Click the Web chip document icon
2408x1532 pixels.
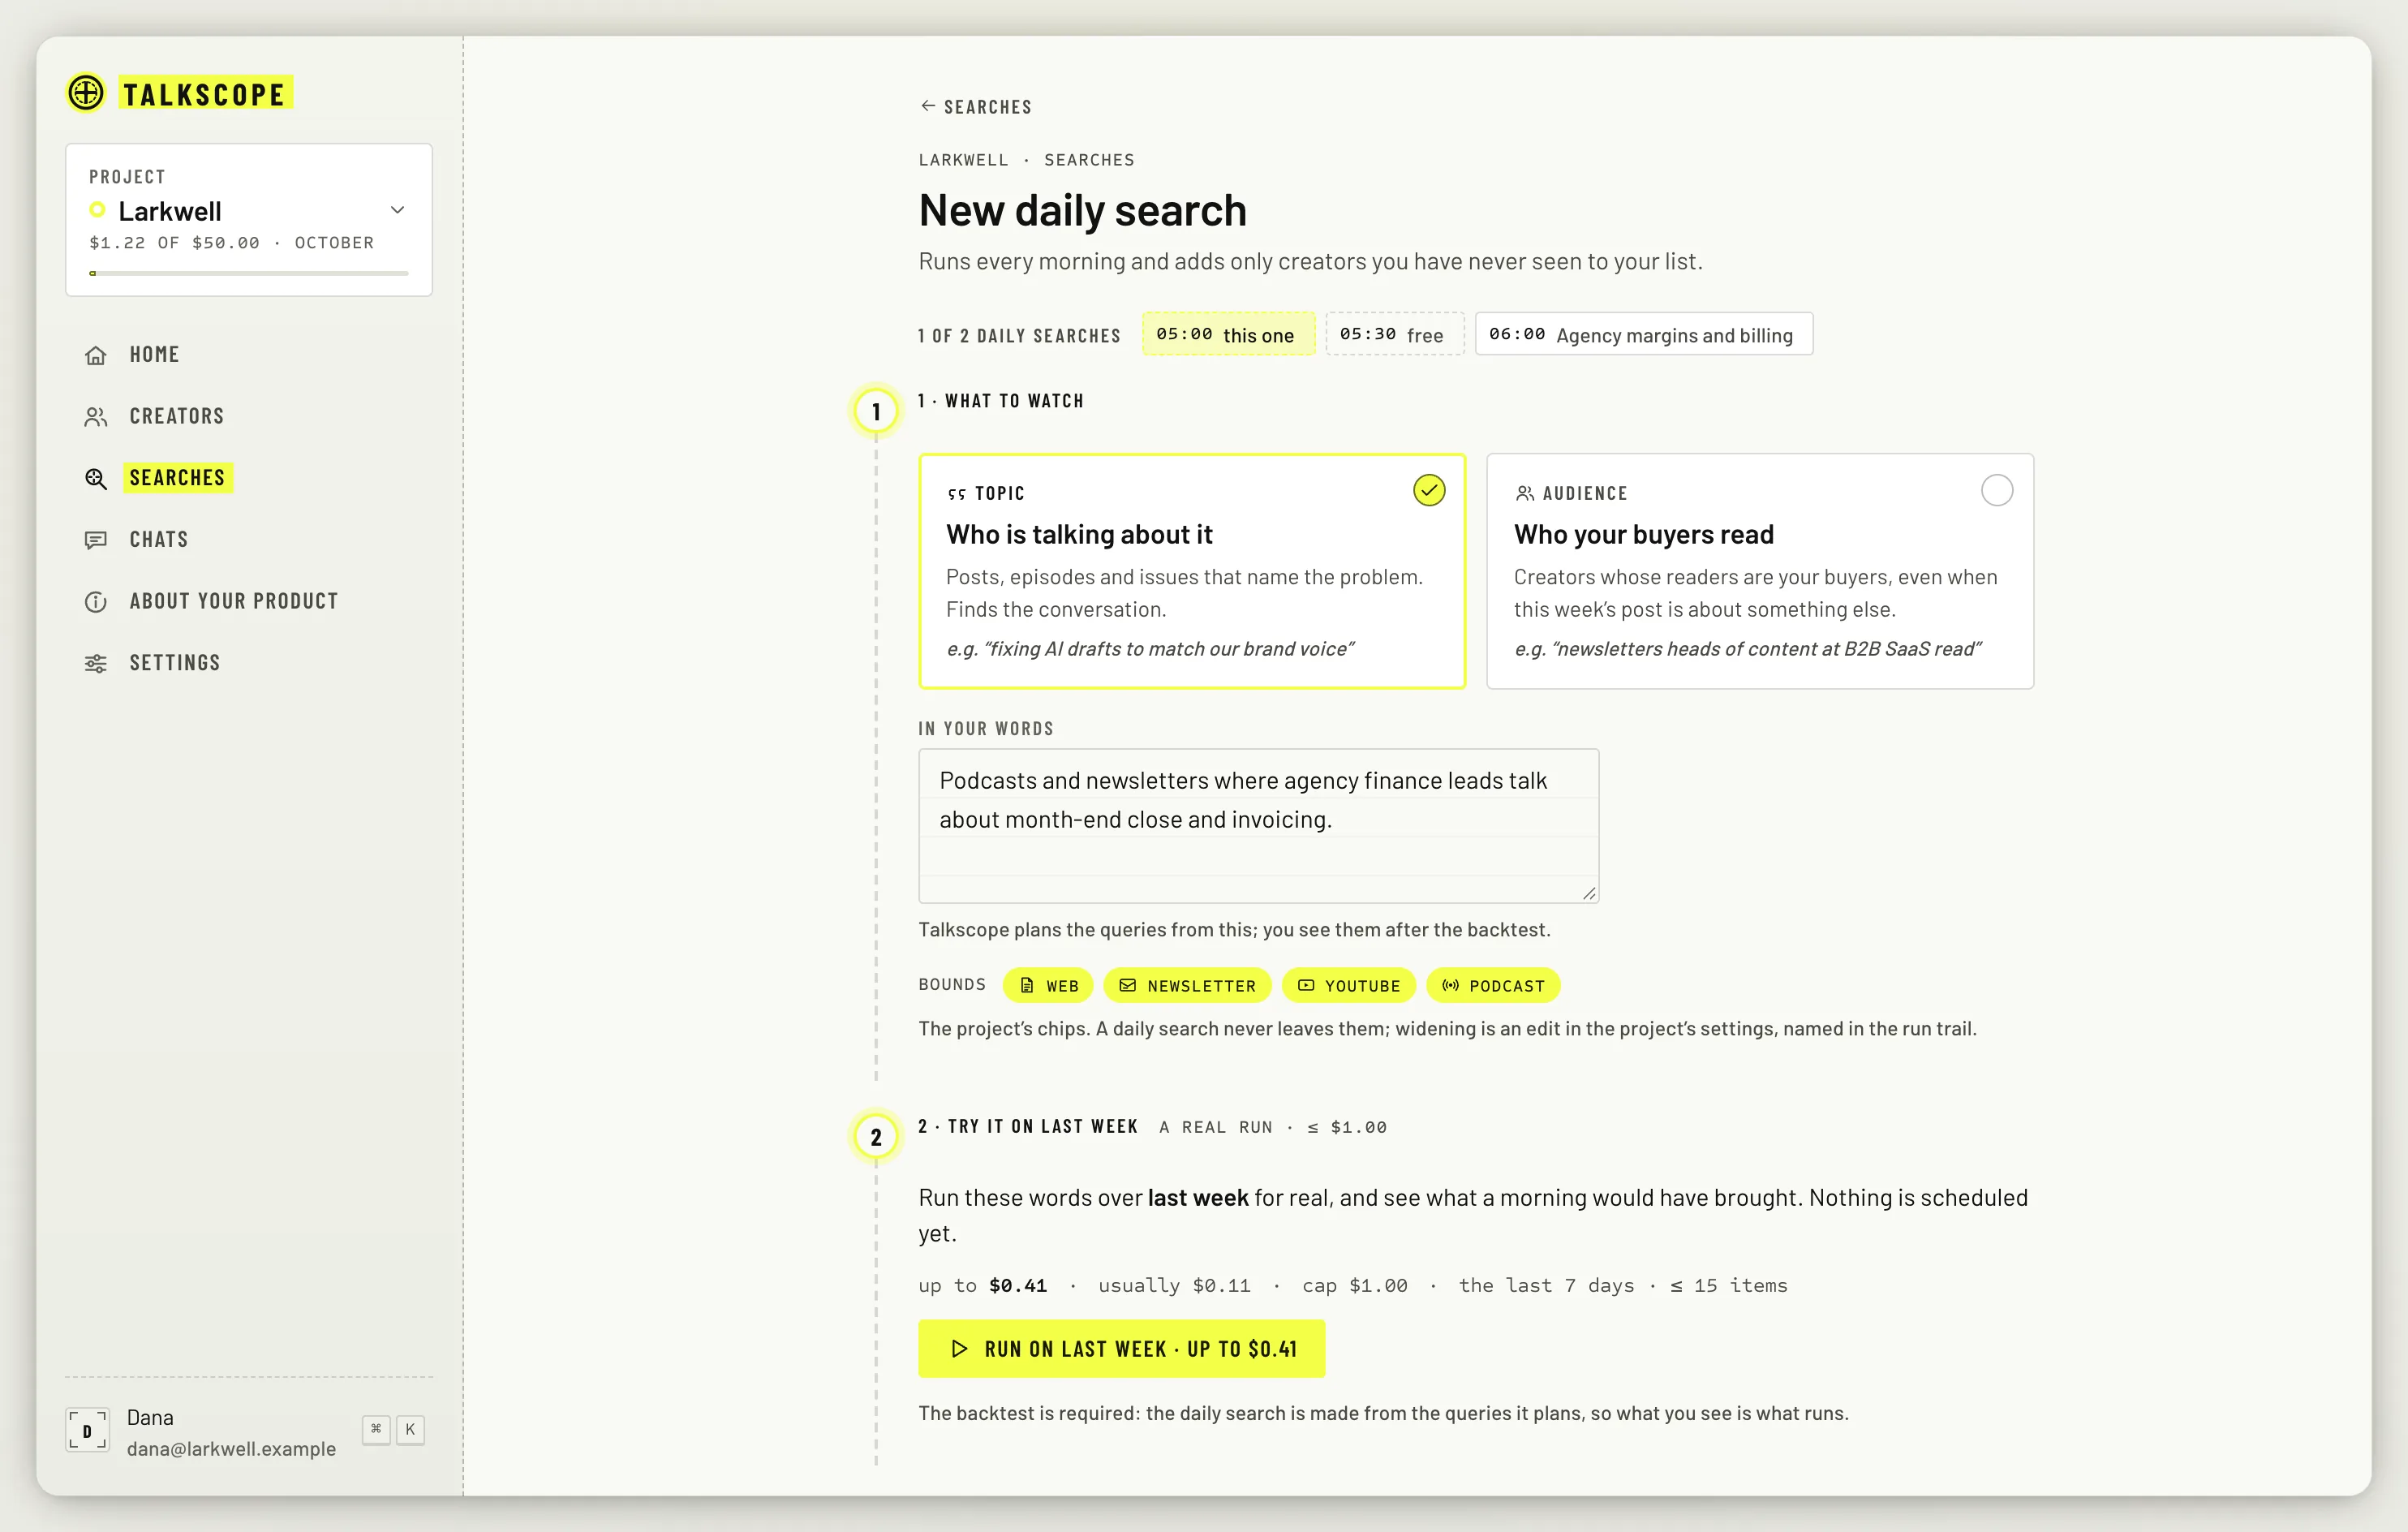pos(1027,986)
